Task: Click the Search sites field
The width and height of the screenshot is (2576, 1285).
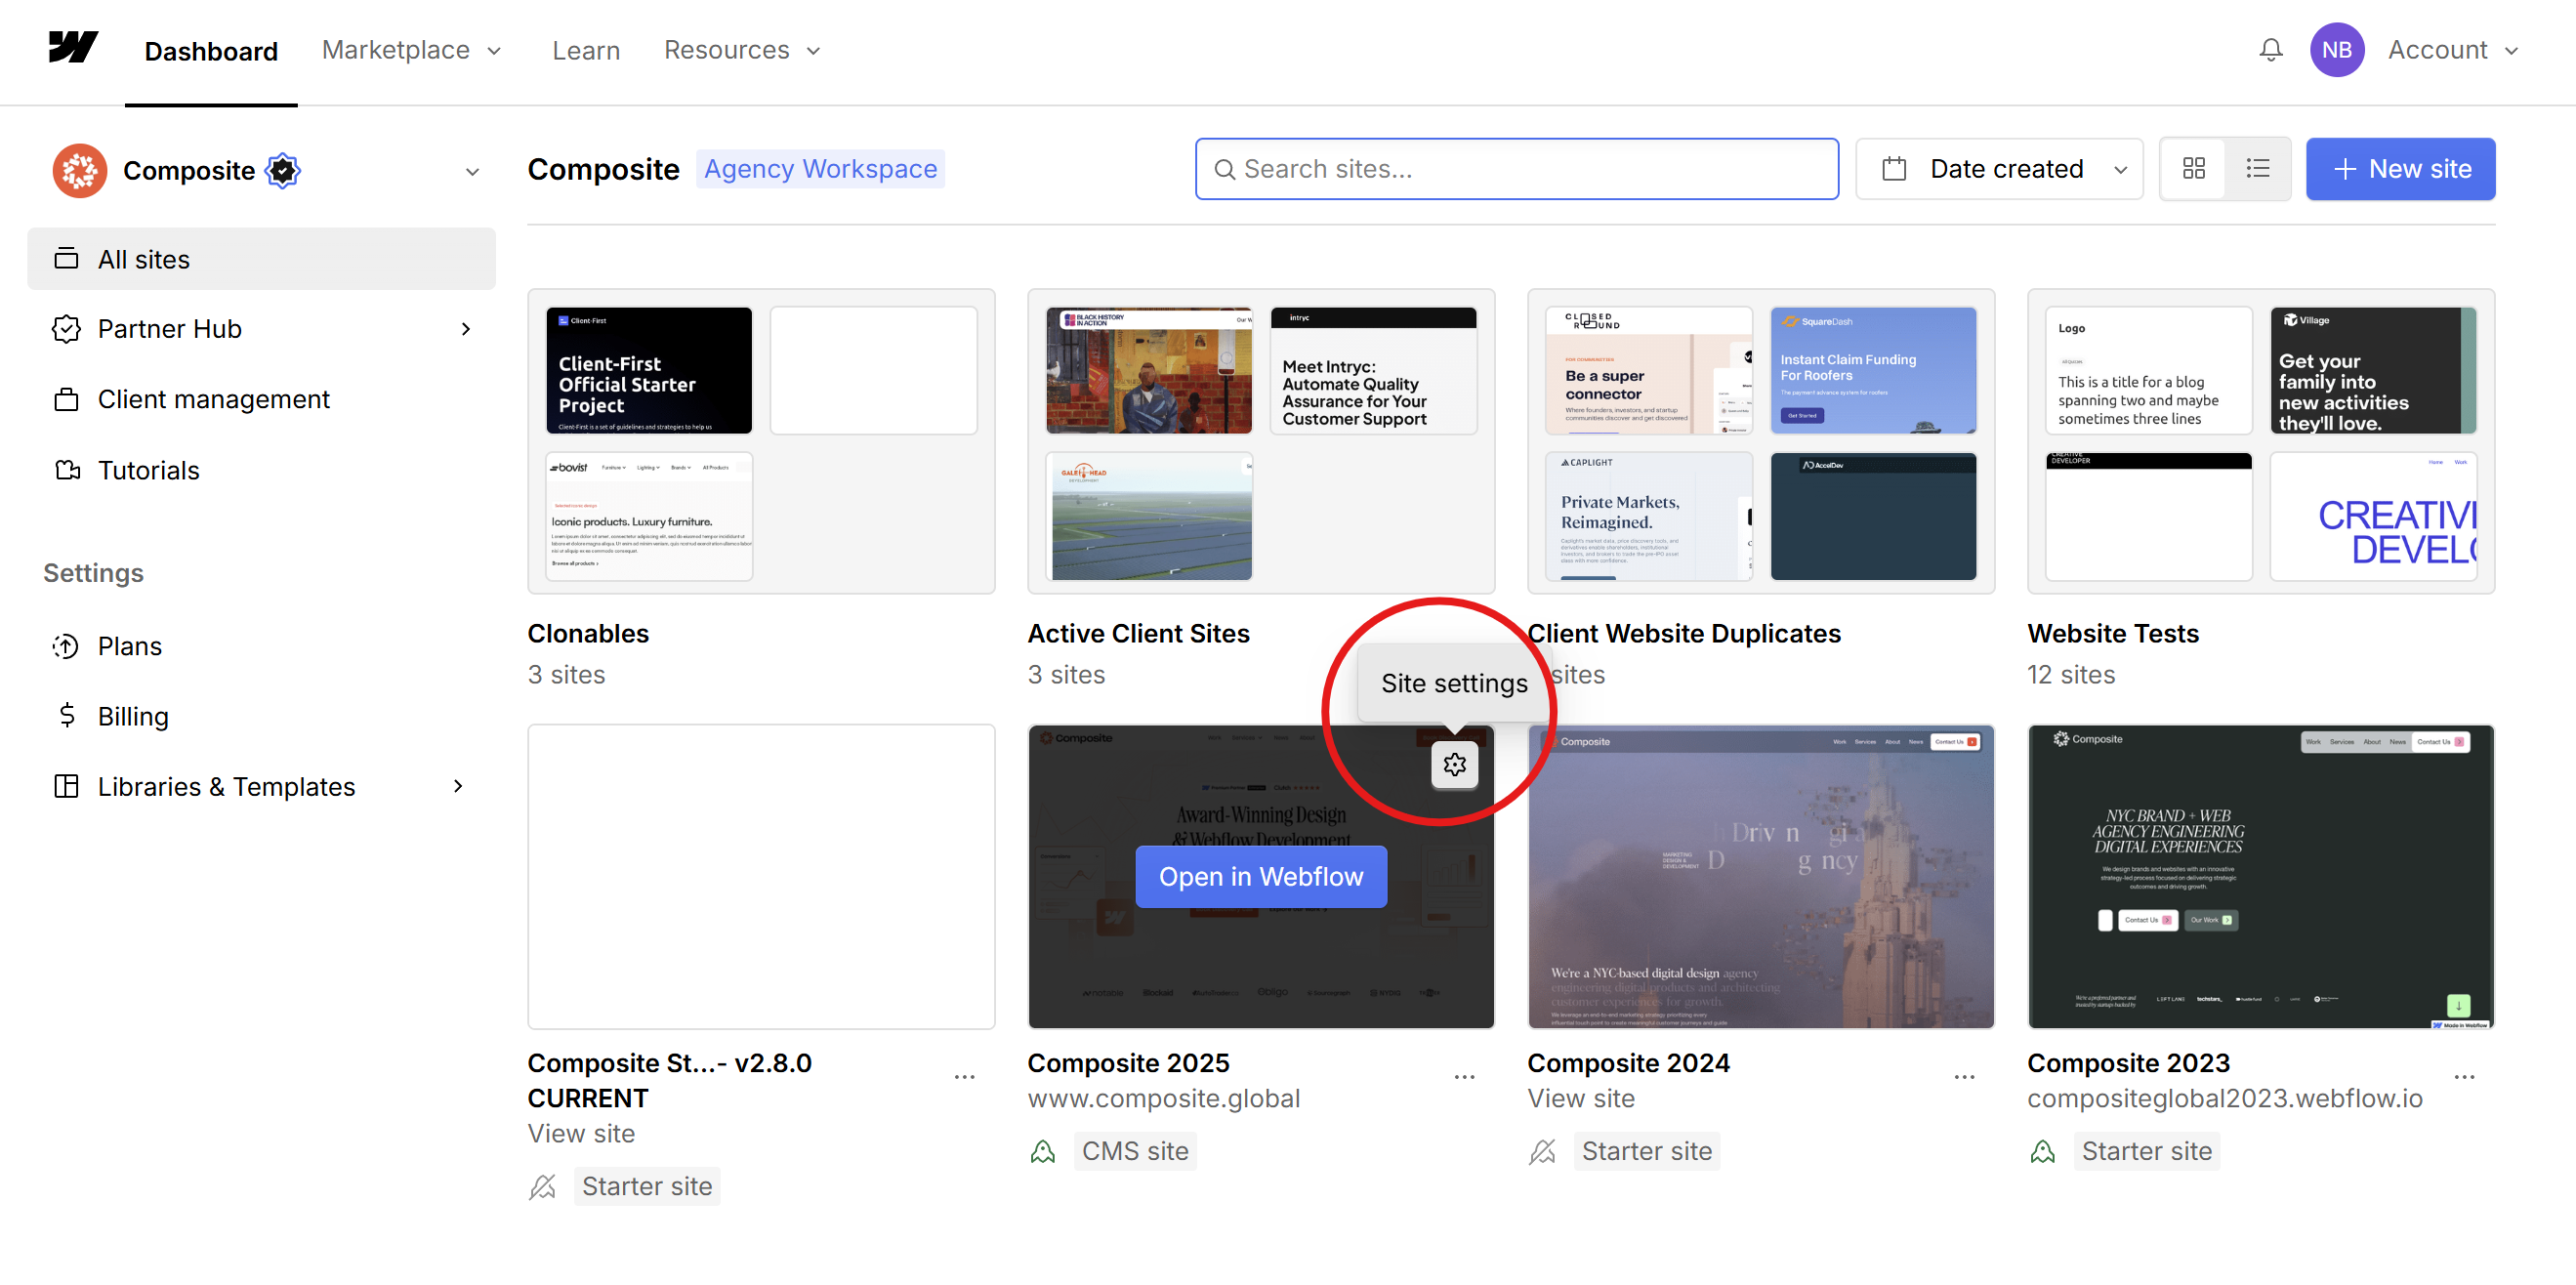Action: click(1516, 168)
